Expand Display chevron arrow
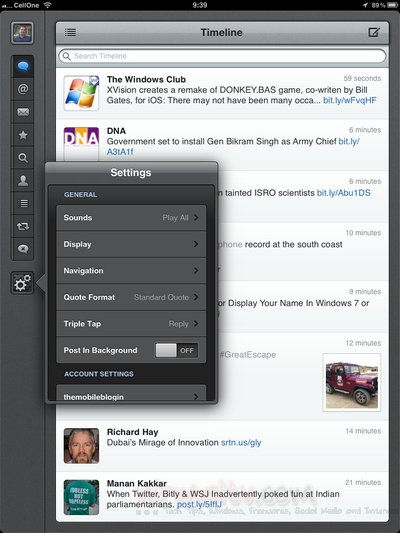Viewport: 400px width, 533px height. pos(196,244)
